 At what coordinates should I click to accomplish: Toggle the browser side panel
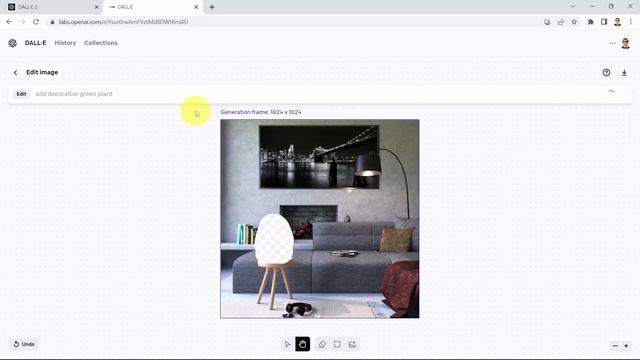(x=604, y=22)
